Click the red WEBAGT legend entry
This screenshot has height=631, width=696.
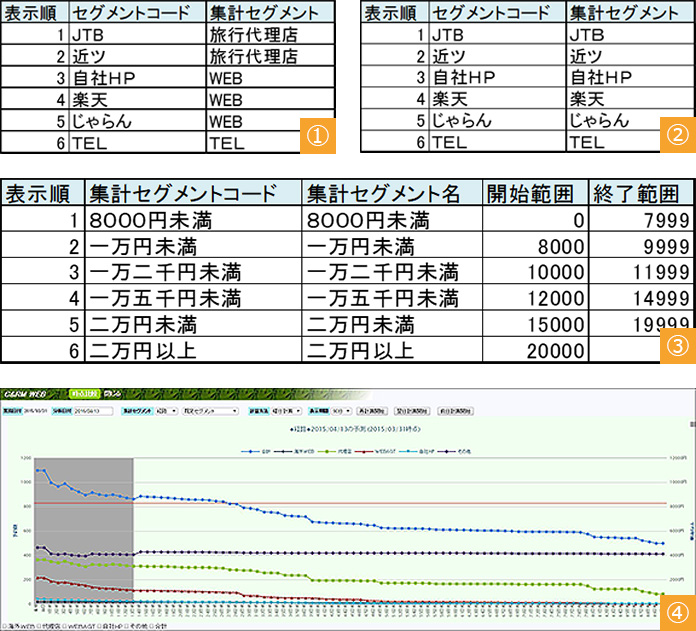[x=375, y=451]
